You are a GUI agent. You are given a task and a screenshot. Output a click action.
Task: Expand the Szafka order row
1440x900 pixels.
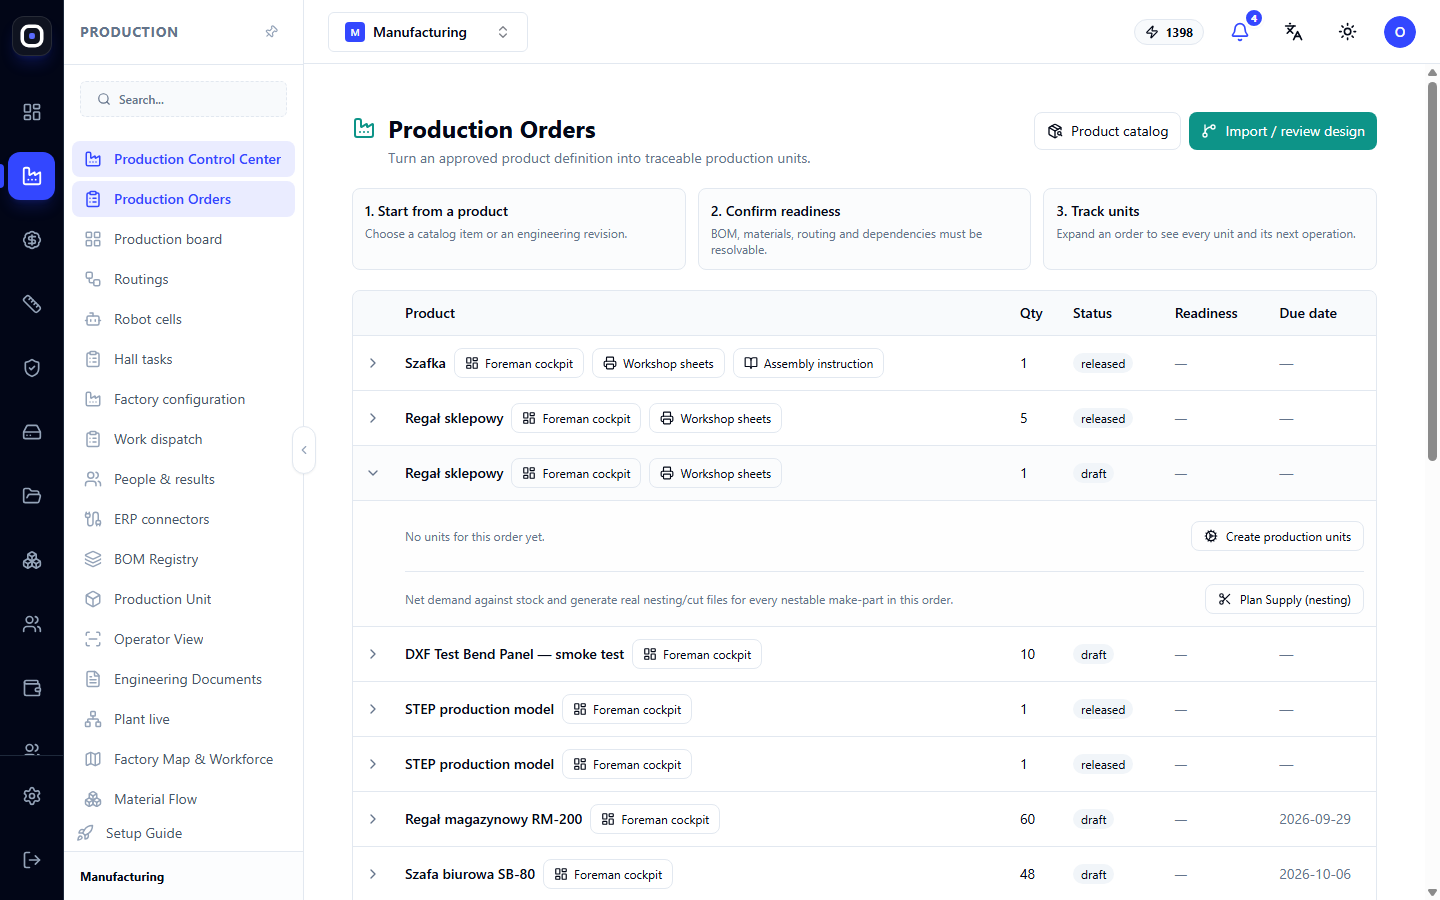[x=373, y=363]
